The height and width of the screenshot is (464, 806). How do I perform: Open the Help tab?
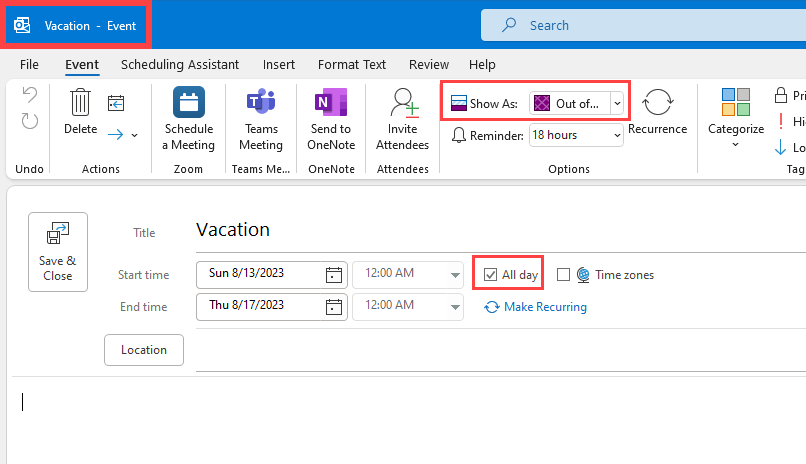[482, 65]
